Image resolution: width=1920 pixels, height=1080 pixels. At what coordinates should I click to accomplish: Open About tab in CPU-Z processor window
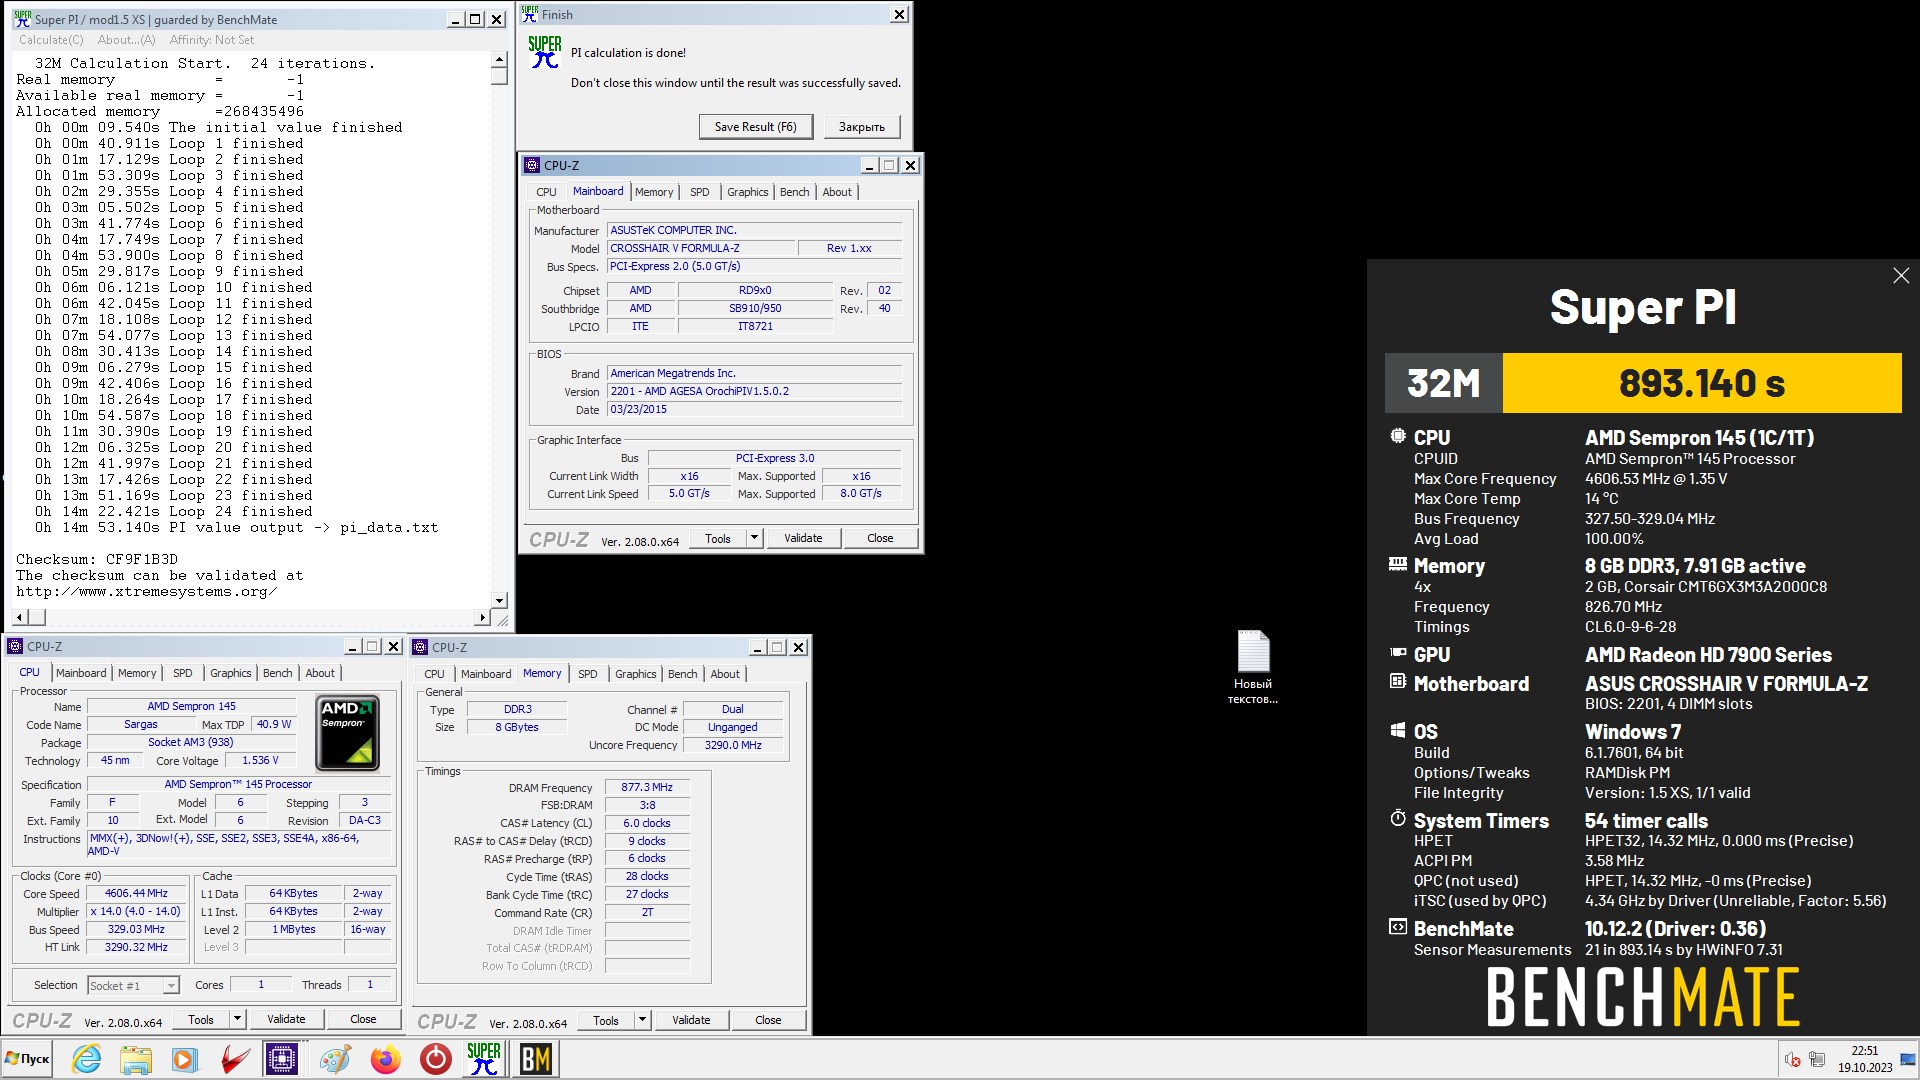(320, 673)
